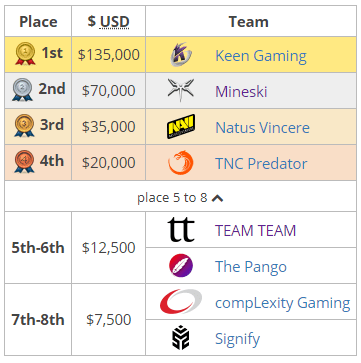Click the Signify black logo
361x363 pixels.
click(x=181, y=337)
